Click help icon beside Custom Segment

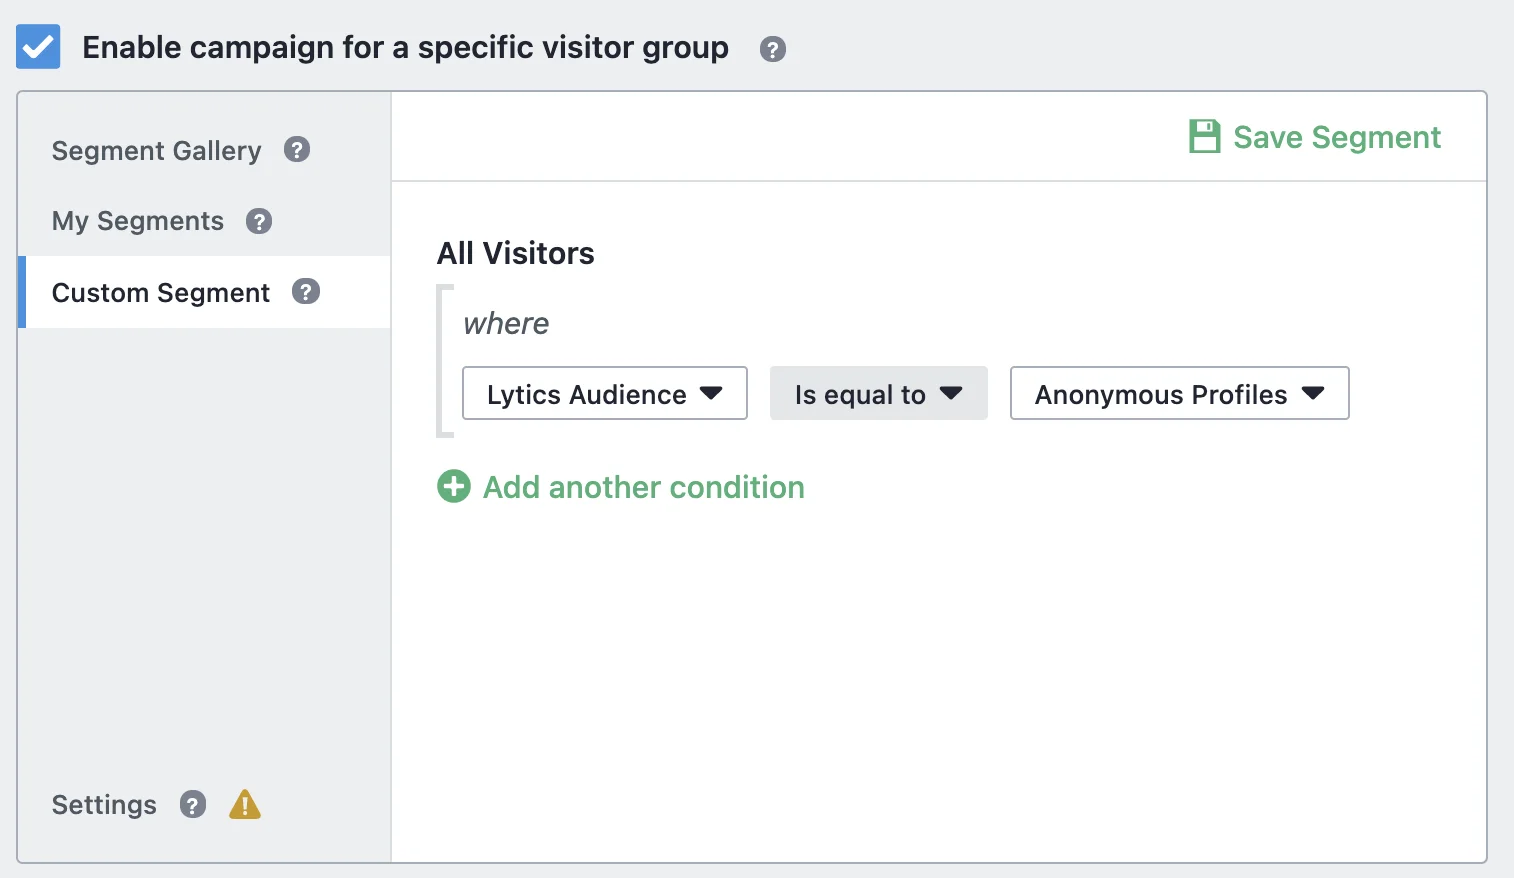click(306, 292)
